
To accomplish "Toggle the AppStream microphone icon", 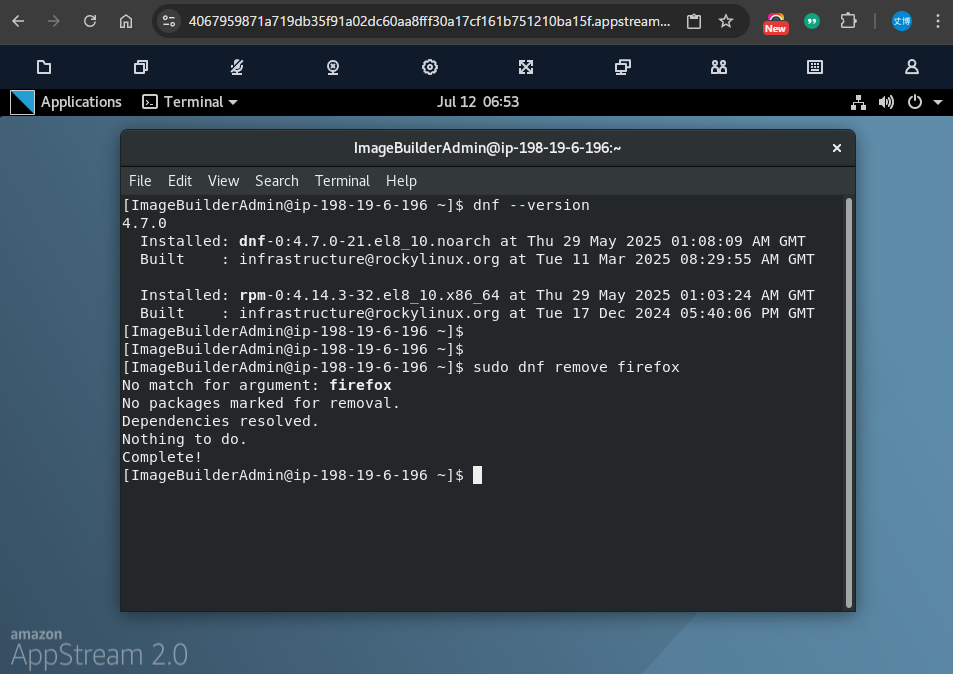I will (237, 67).
